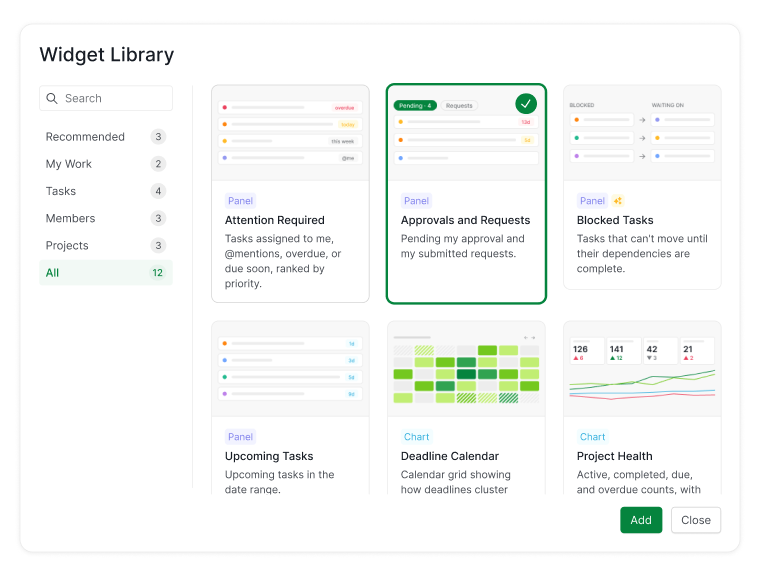Select the Deadline Calendar heatmap preview
This screenshot has width=768, height=576.
466,369
